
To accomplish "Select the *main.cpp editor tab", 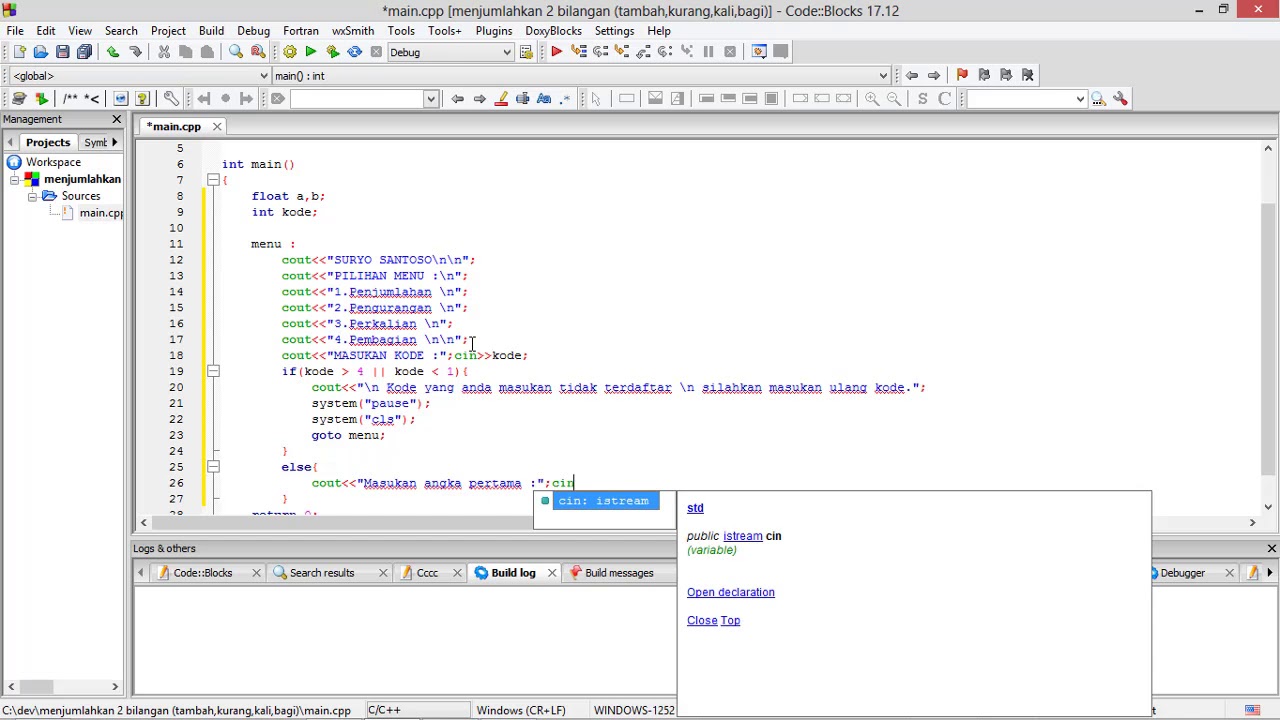I will (177, 126).
